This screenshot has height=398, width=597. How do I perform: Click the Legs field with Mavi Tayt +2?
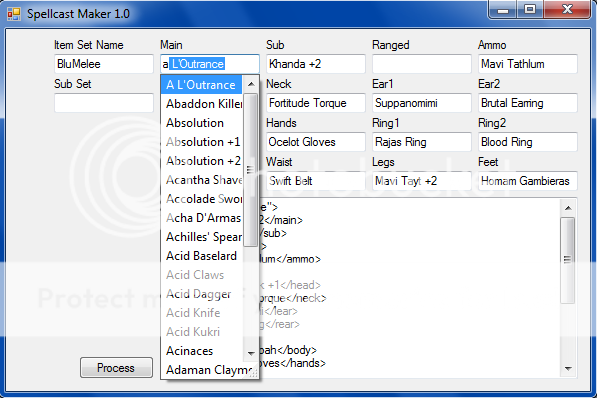(421, 181)
